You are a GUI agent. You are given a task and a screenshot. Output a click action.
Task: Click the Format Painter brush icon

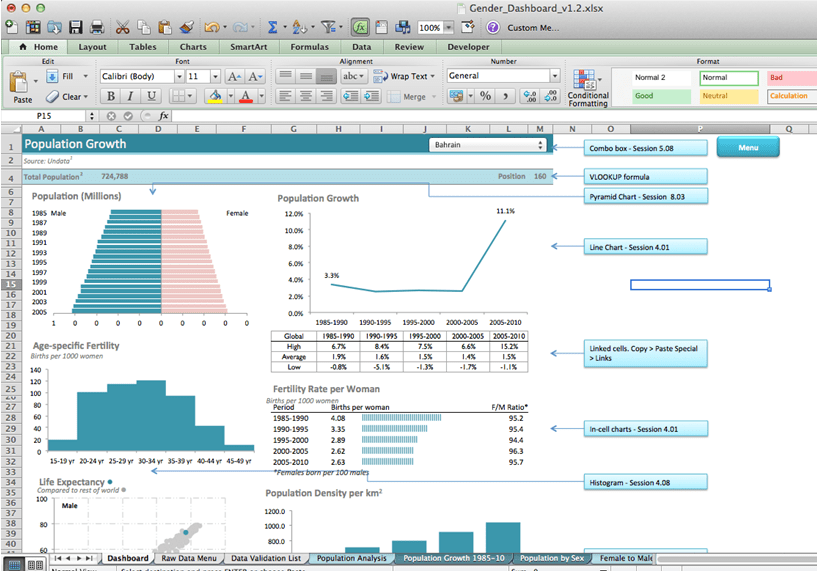[184, 27]
